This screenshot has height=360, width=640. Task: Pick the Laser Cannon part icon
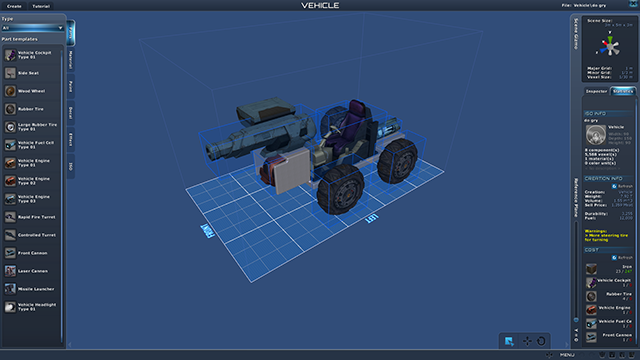[x=10, y=271]
